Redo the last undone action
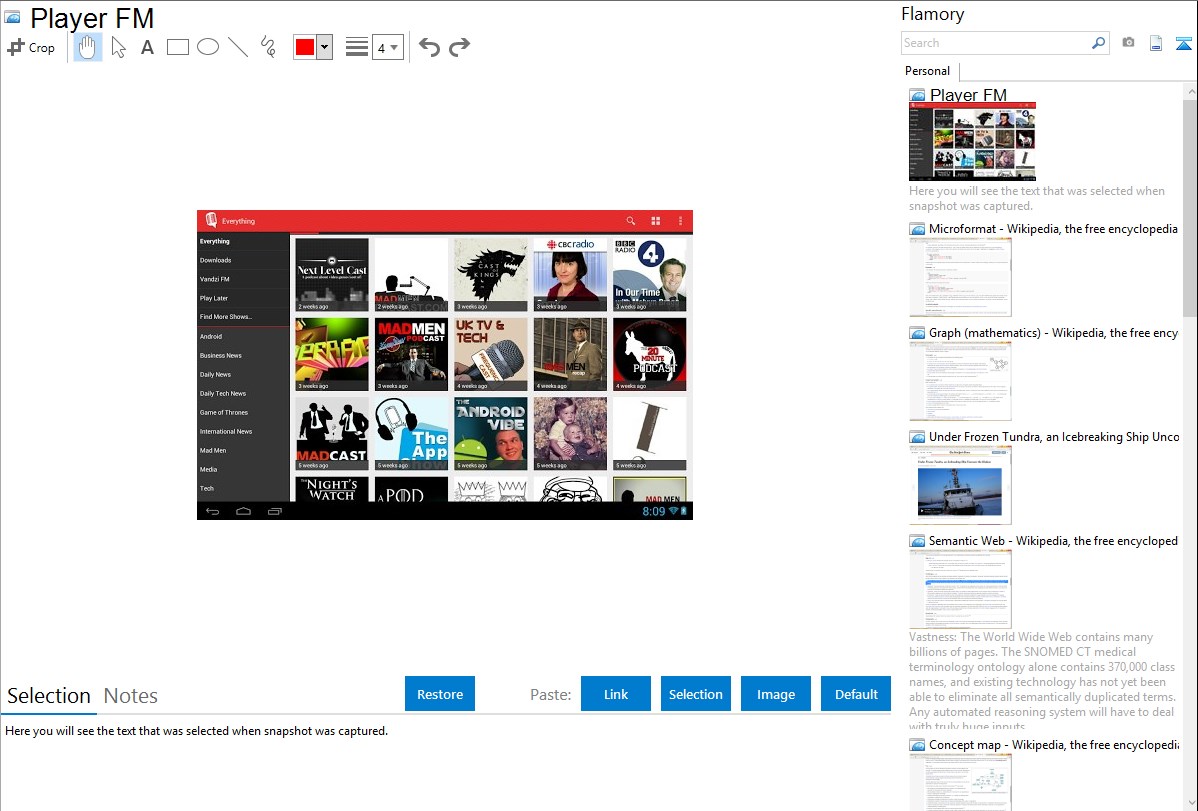Image resolution: width=1198 pixels, height=811 pixels. pos(459,47)
